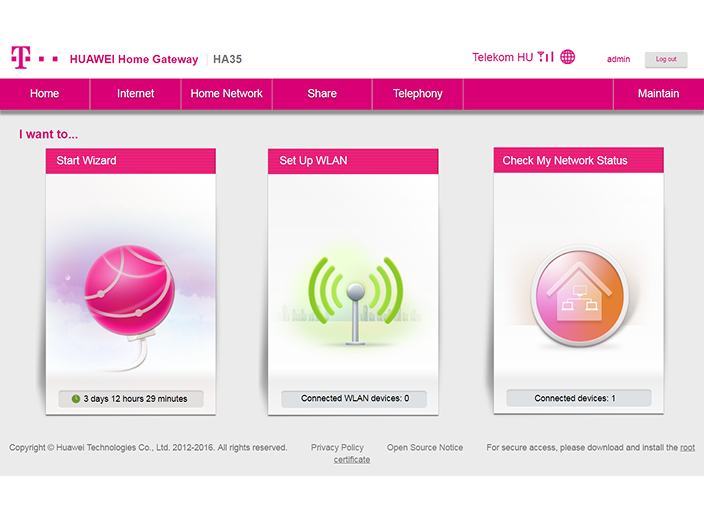The height and width of the screenshot is (514, 704).
Task: Open the Maintain menu tab
Action: [x=658, y=94]
